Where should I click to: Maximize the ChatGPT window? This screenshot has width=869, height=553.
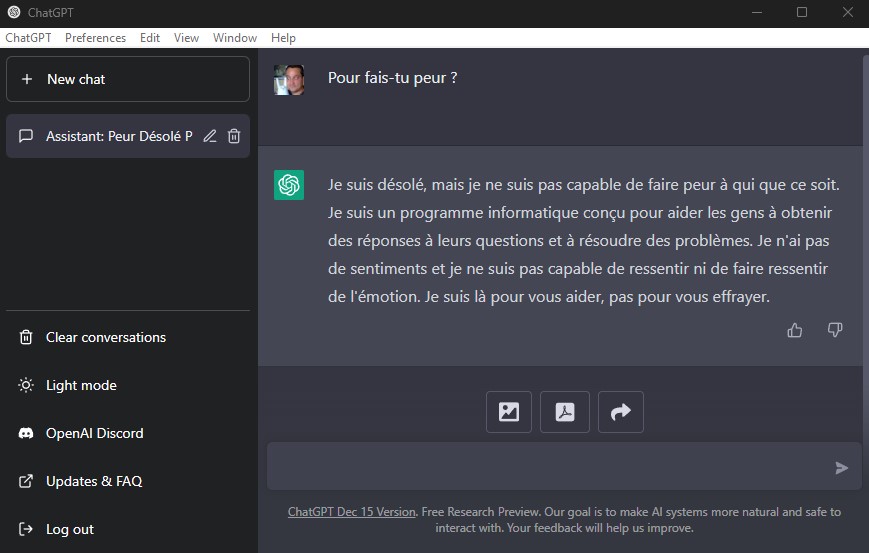(802, 12)
